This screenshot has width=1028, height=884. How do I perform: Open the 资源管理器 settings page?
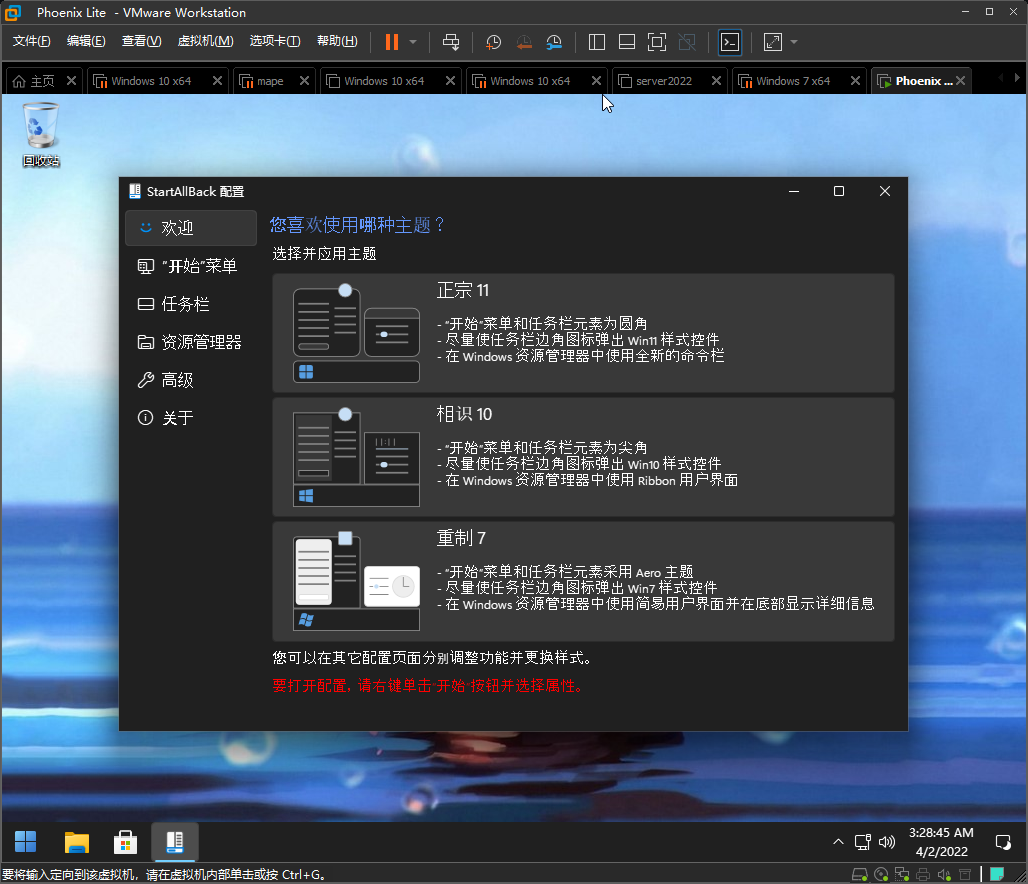tap(201, 342)
